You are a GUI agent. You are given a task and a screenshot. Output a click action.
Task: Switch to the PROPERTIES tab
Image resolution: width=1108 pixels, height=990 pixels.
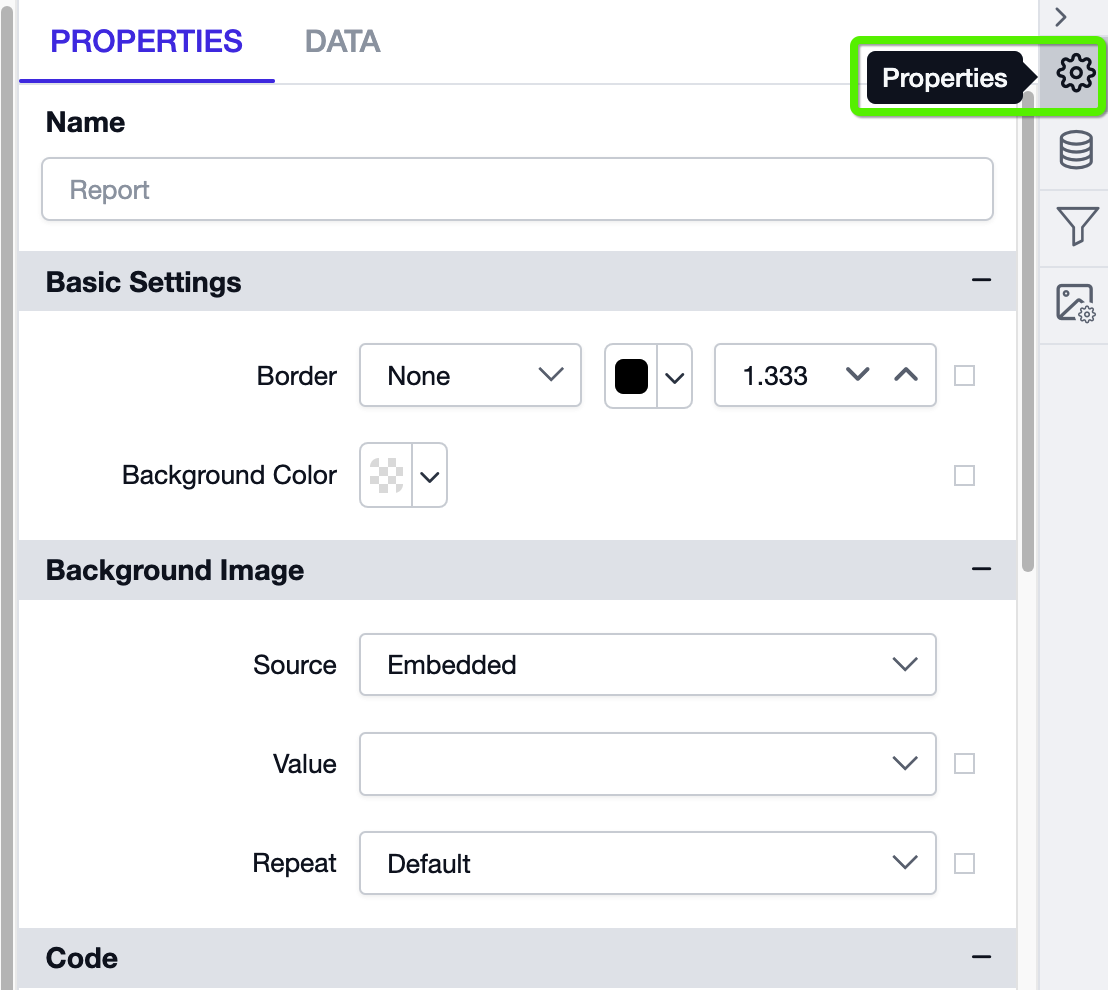click(x=146, y=42)
